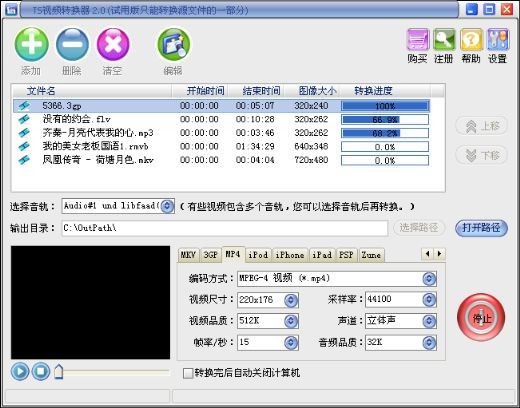Expand the 编码方式 MPEG-4 codec dropdown

point(429,279)
